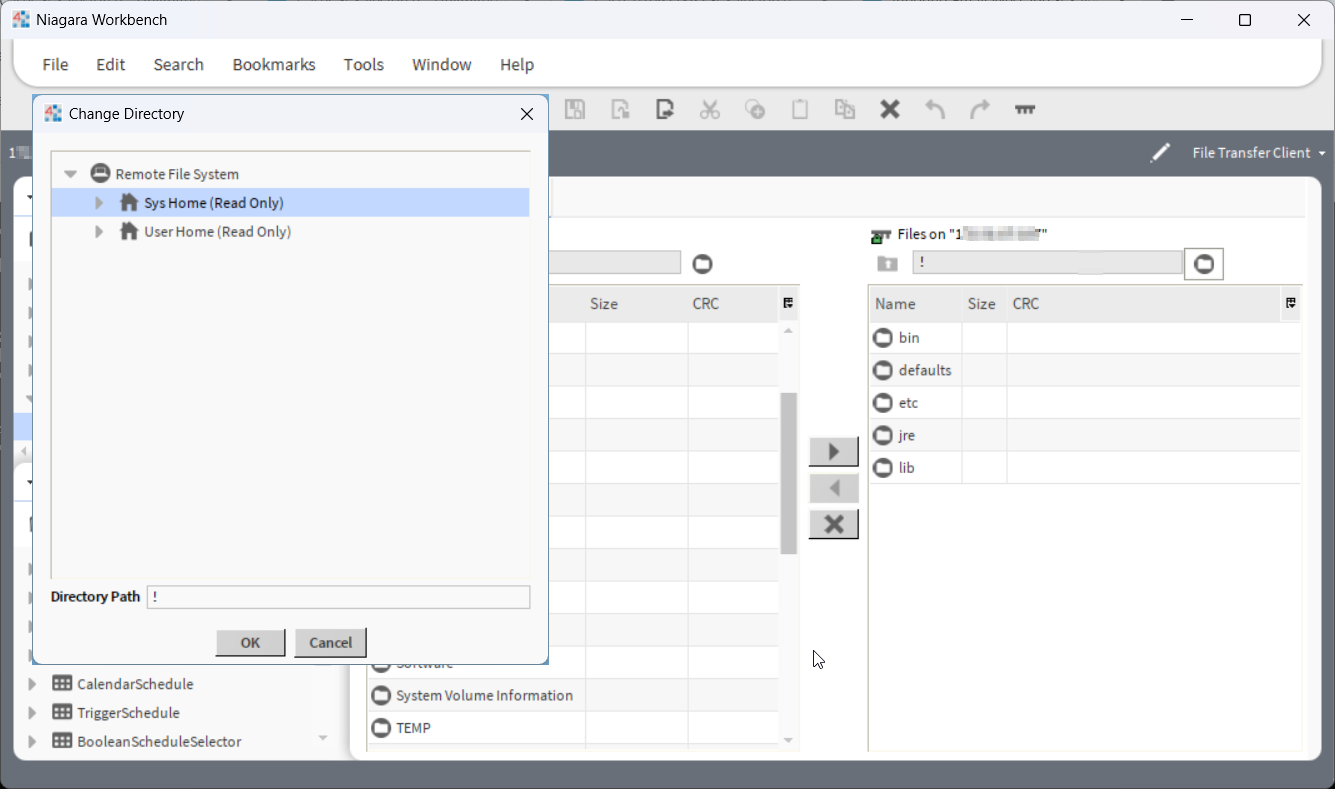Click the pencil edit icon near File Transfer Client
Image resolution: width=1335 pixels, height=789 pixels.
(x=1160, y=153)
